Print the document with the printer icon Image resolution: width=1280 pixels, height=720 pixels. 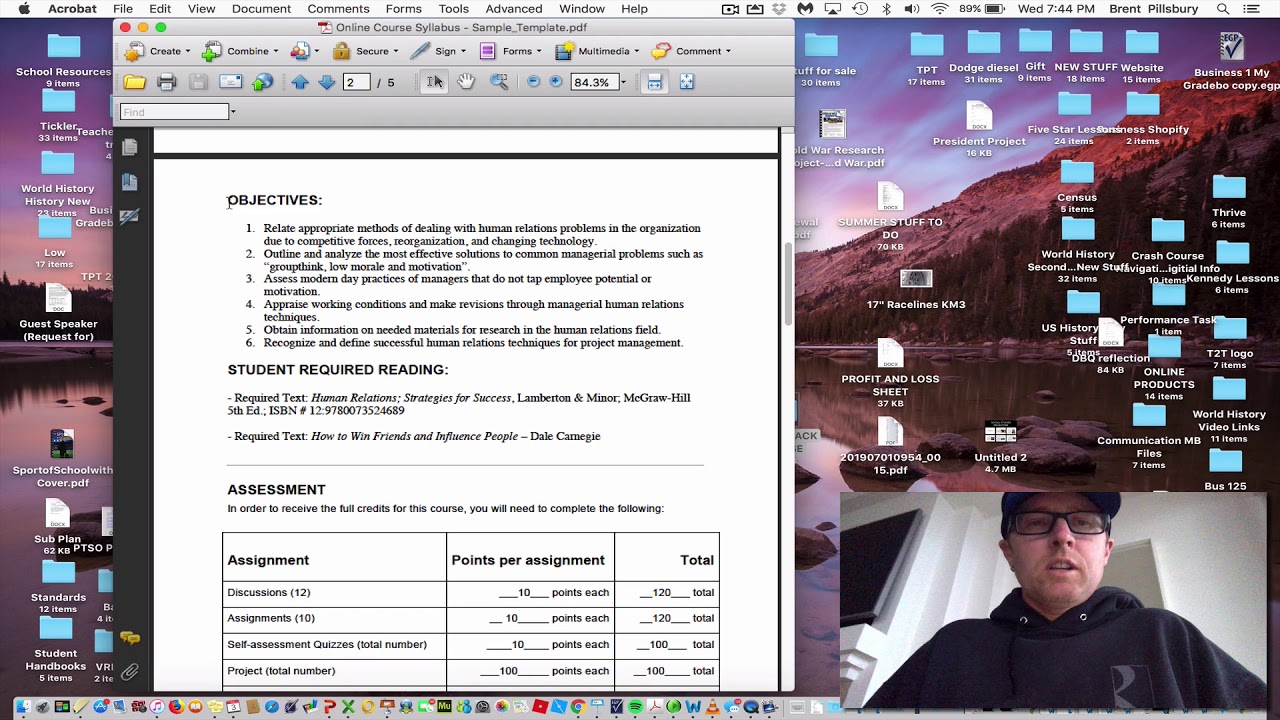coord(167,82)
